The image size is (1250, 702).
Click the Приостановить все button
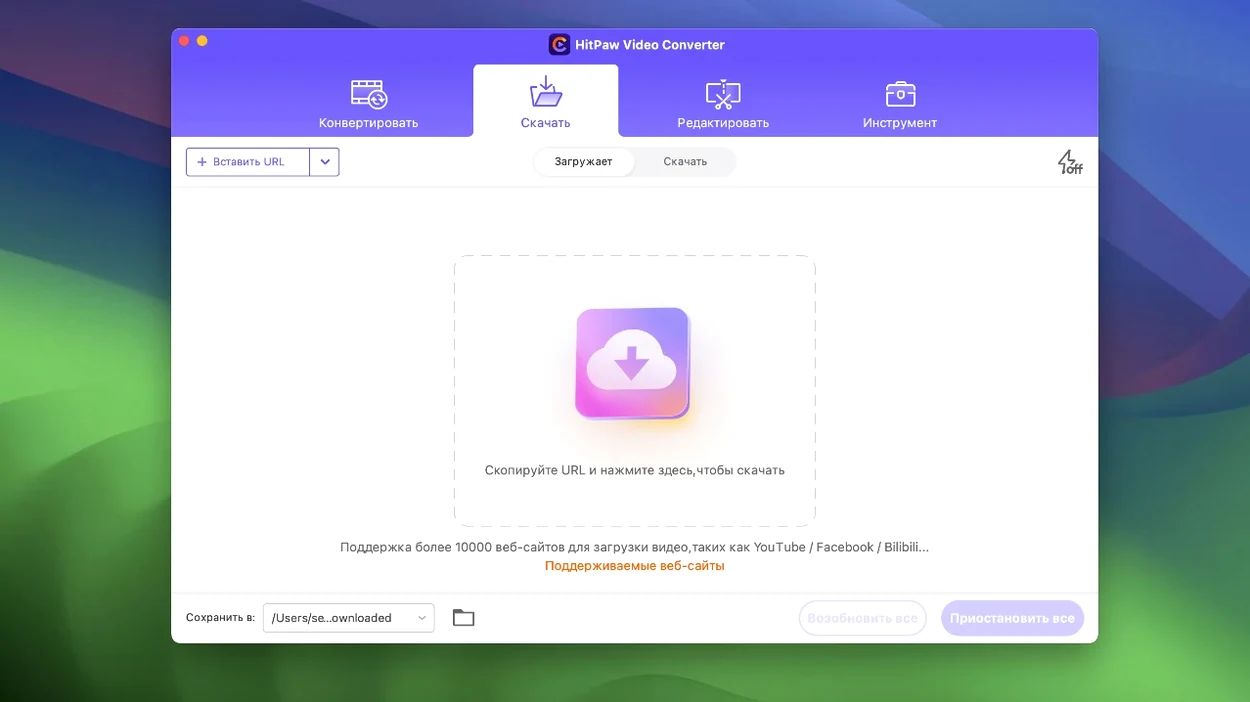1012,618
